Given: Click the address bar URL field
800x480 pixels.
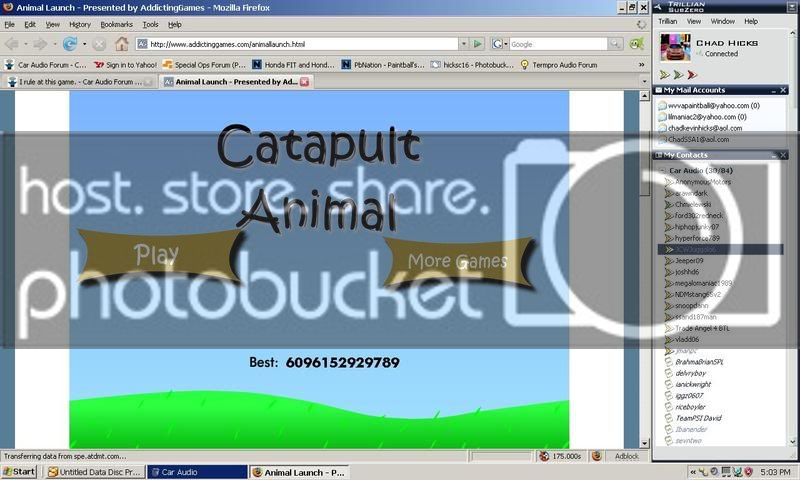Looking at the screenshot, I should (x=297, y=44).
